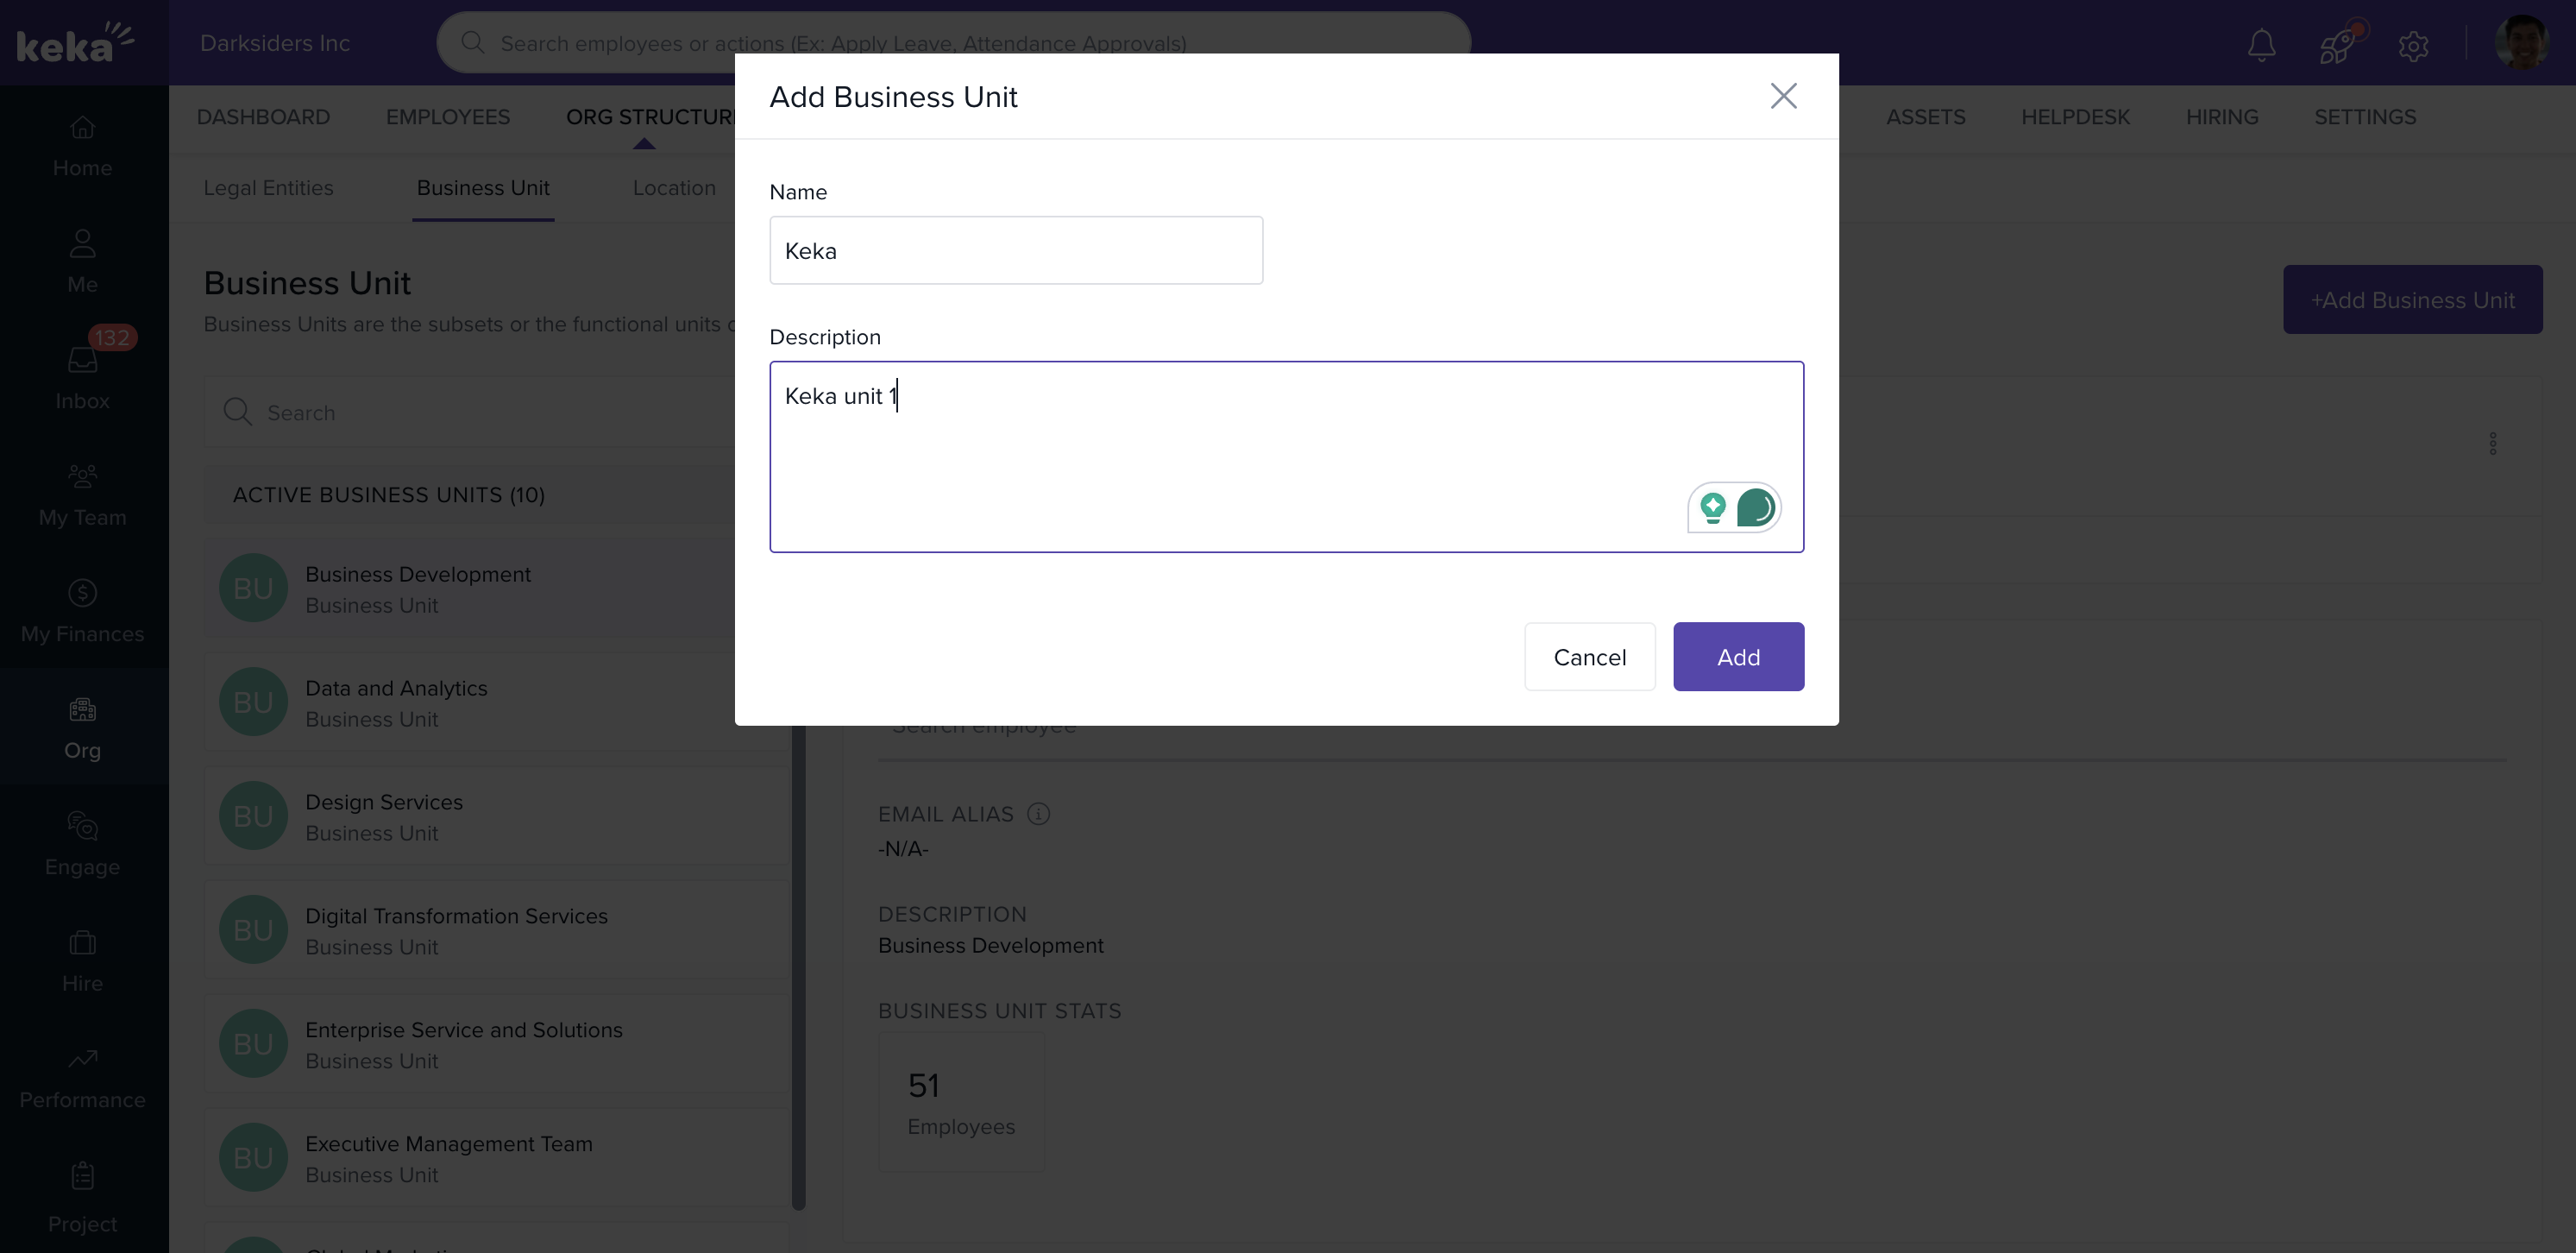Open the notifications bell
Screen dimensions: 2576x1253
(x=2261, y=45)
